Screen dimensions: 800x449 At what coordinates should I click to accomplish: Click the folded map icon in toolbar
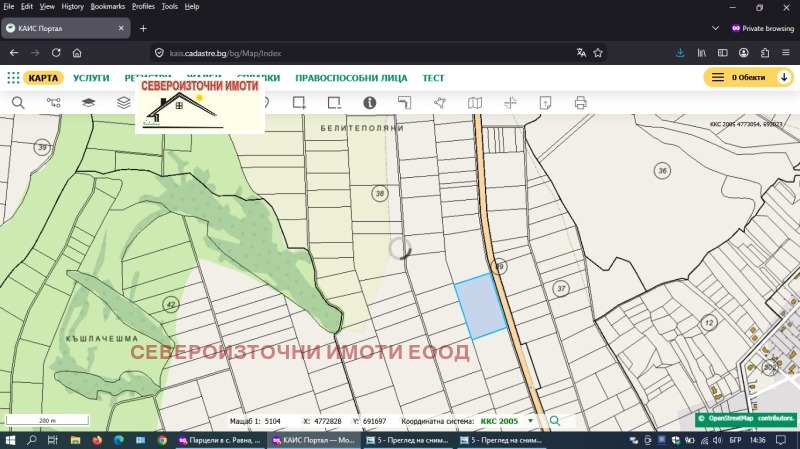click(x=475, y=103)
